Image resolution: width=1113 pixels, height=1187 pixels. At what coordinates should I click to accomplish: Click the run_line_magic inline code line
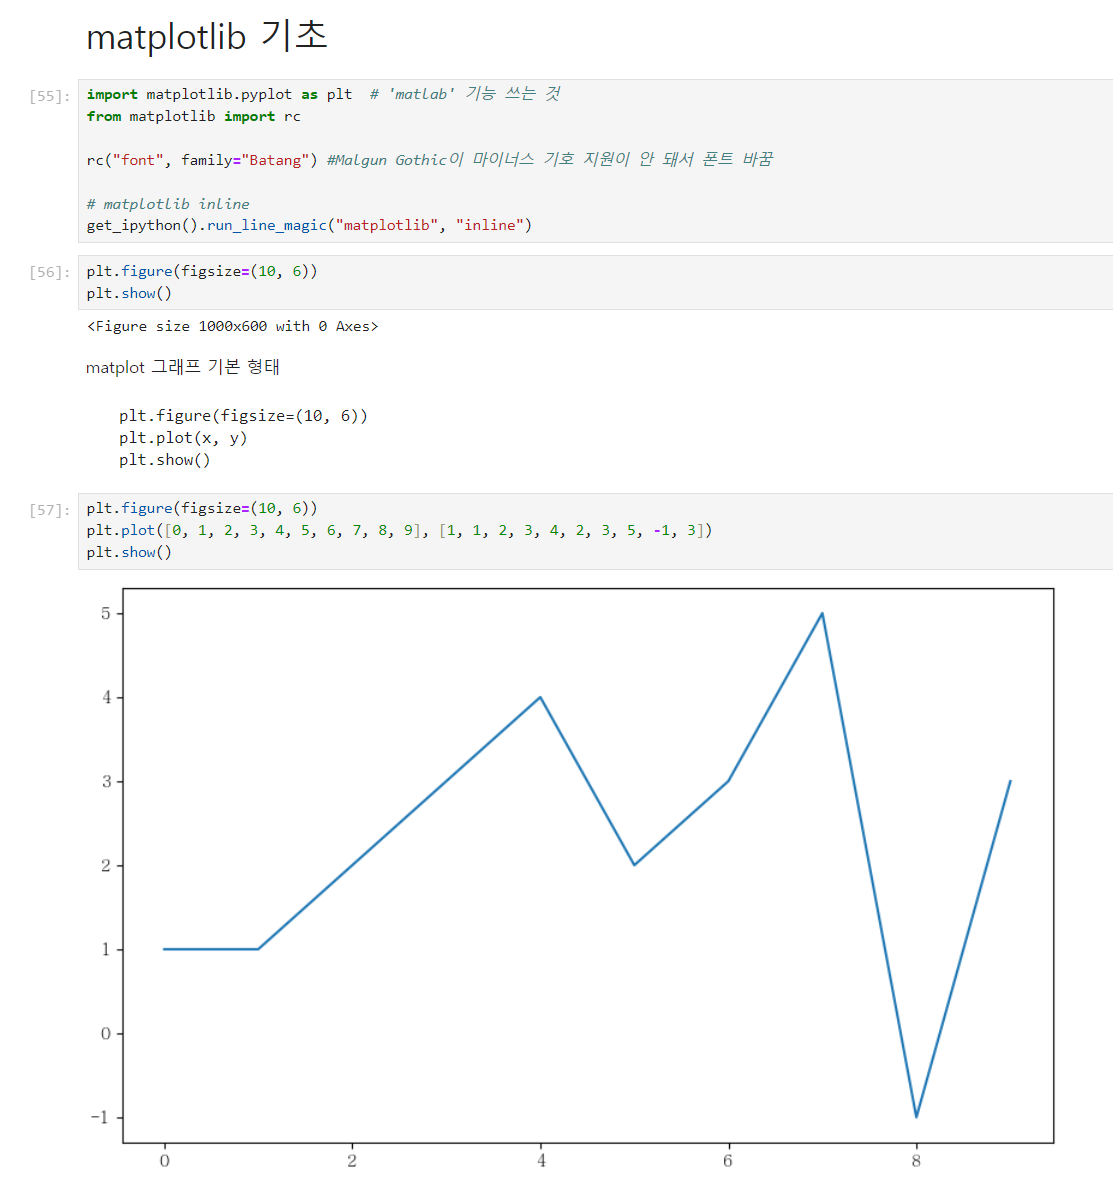click(x=309, y=226)
